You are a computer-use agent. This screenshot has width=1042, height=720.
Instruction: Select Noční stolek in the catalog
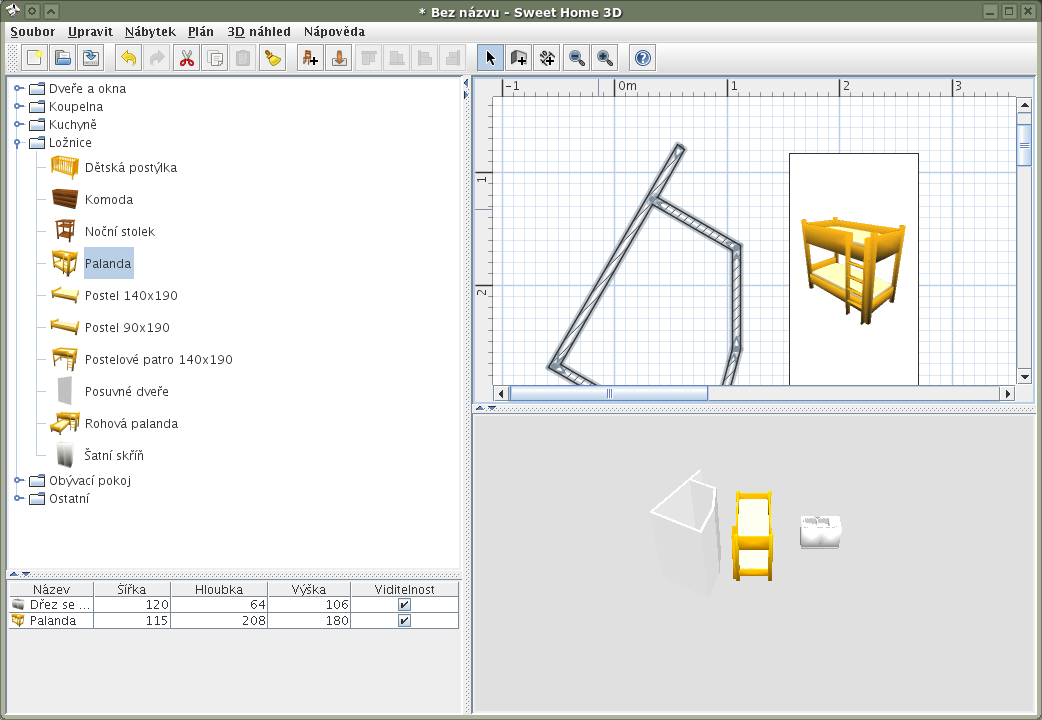(120, 231)
